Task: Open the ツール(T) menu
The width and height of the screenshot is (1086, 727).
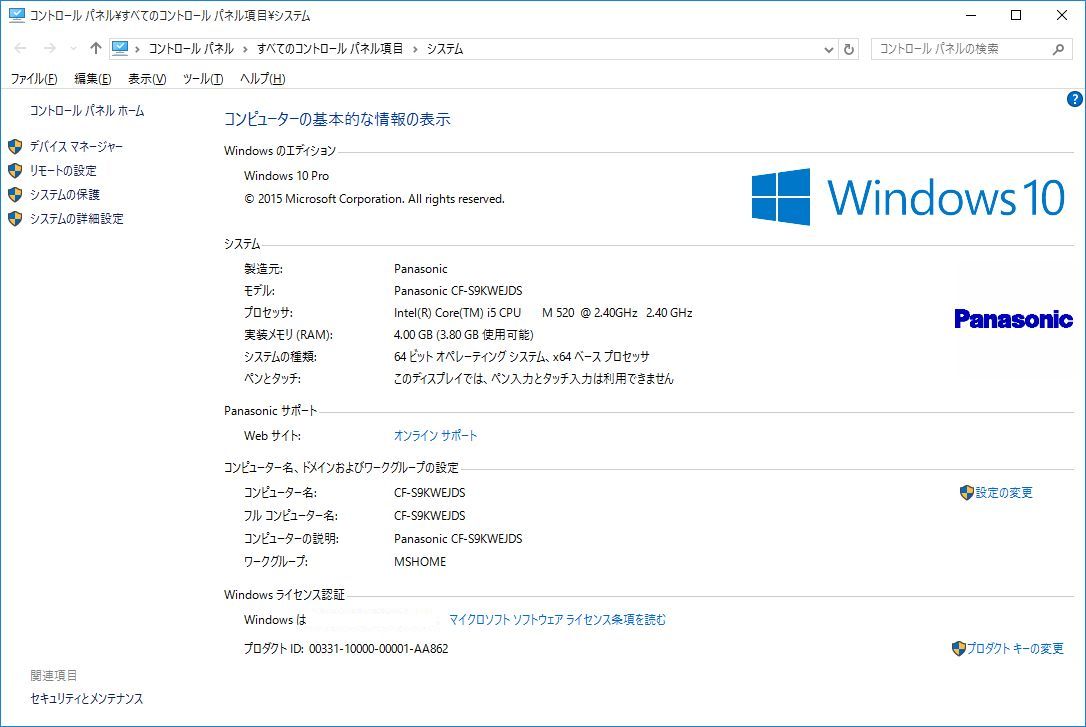Action: click(x=202, y=79)
